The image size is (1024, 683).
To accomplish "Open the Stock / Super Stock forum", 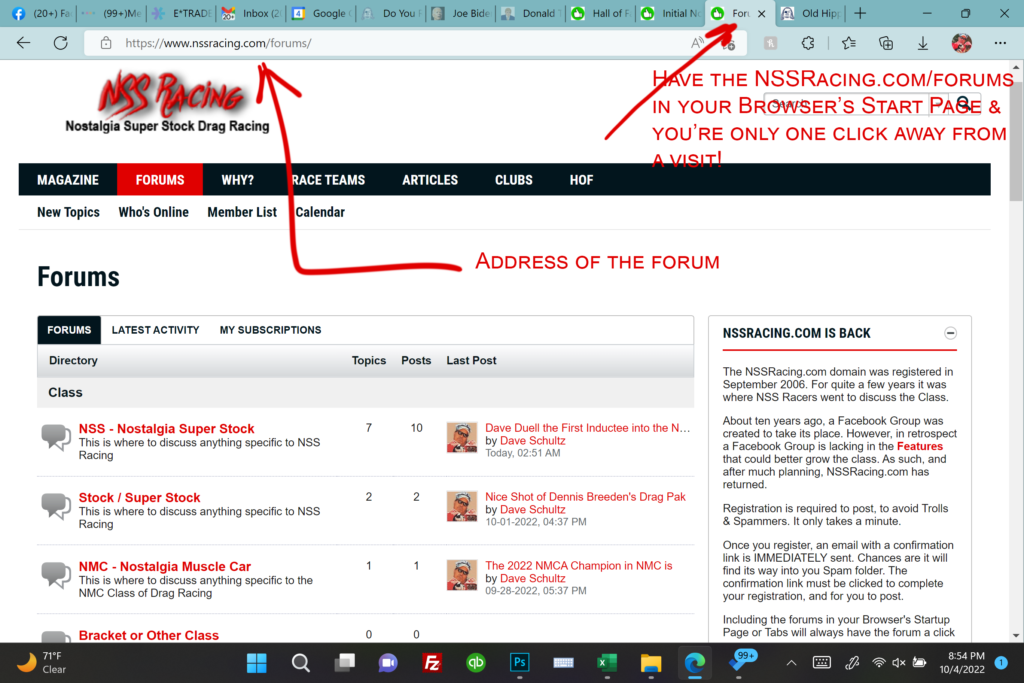I will [140, 498].
